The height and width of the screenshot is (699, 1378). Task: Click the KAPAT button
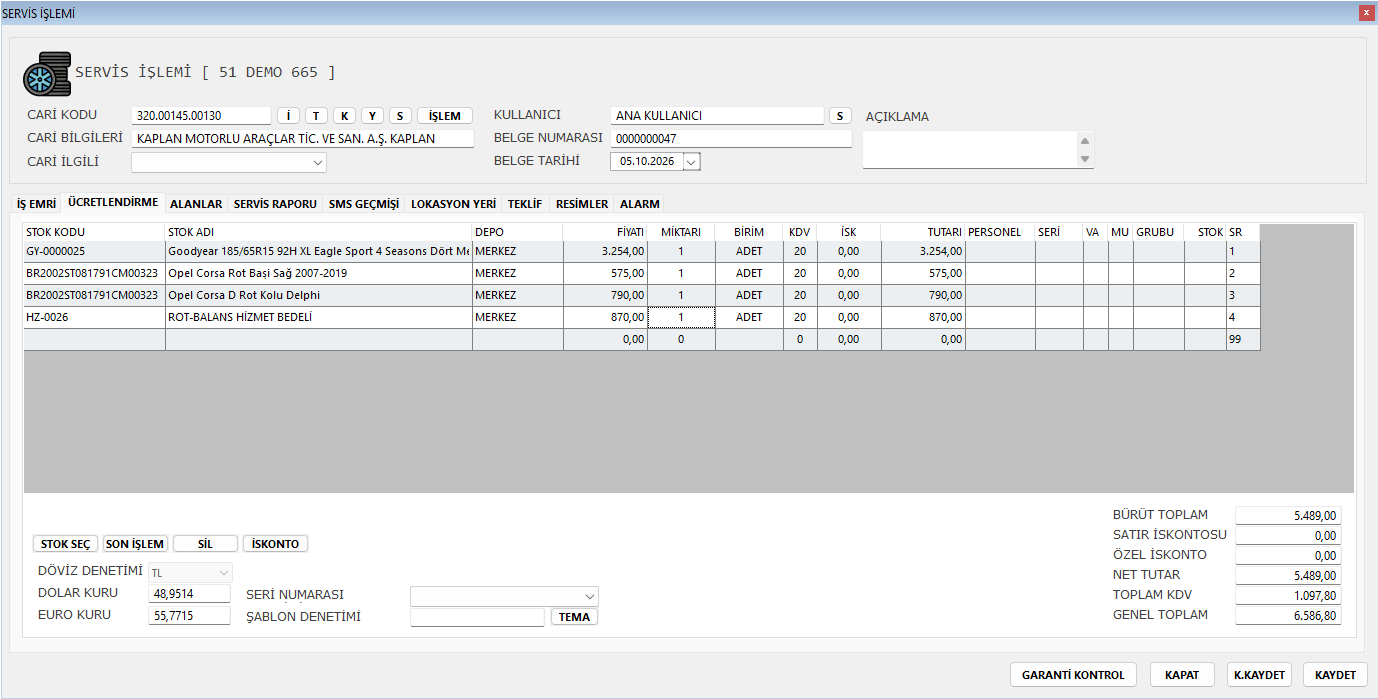point(1182,675)
